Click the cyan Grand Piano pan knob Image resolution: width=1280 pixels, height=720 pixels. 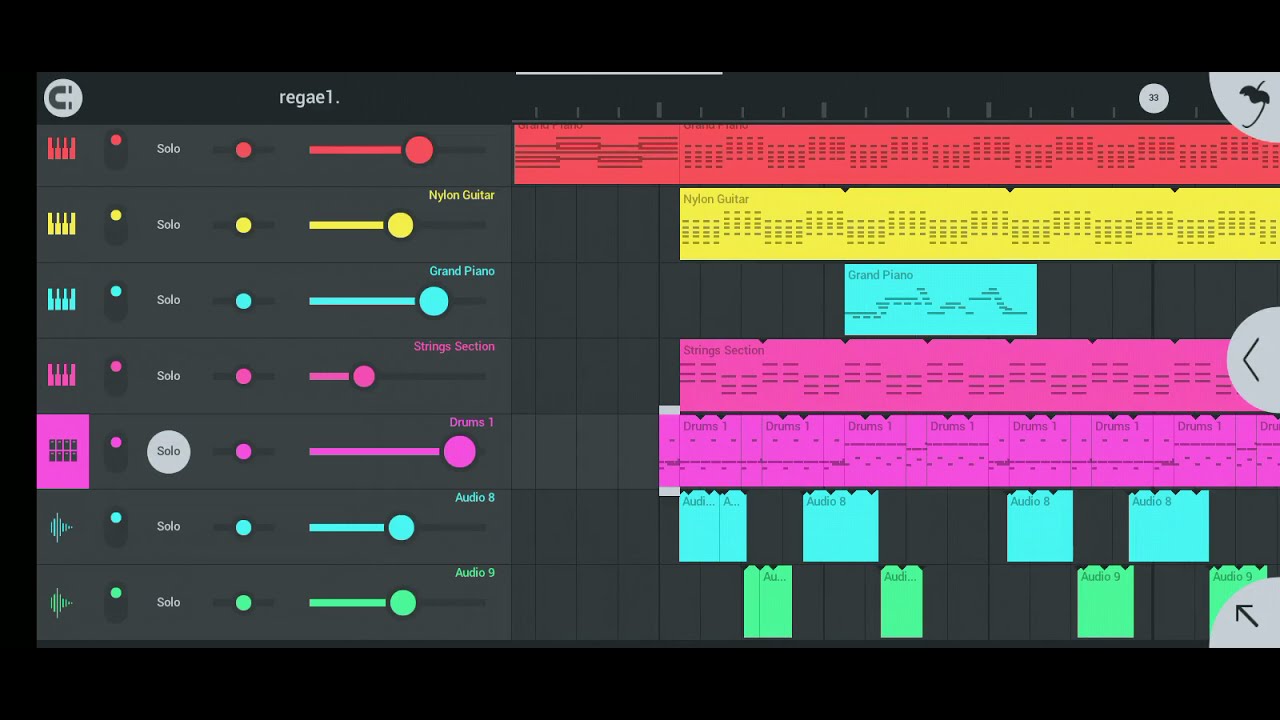[x=243, y=300]
